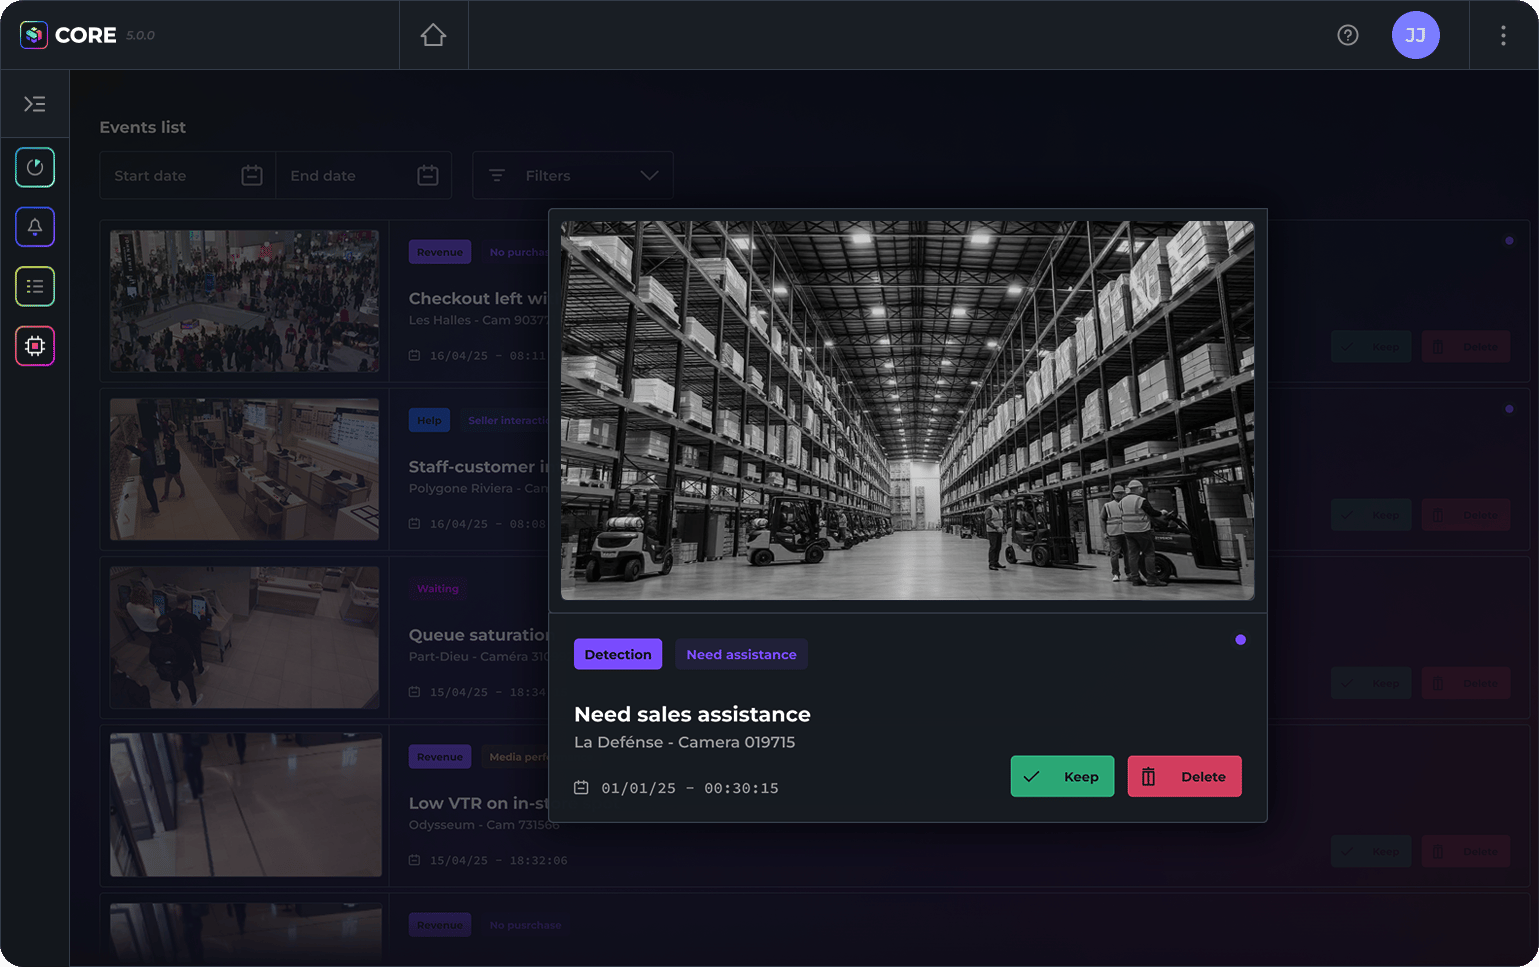Click the warehouse camera preview image

click(x=907, y=410)
